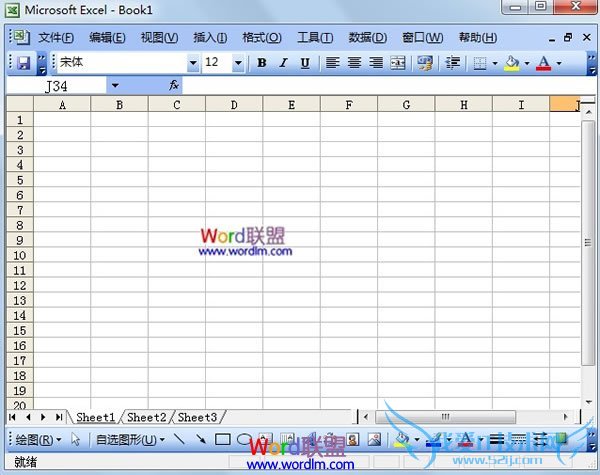Open the 视图(V) menu
Screen dimensions: 600x475
click(159, 38)
